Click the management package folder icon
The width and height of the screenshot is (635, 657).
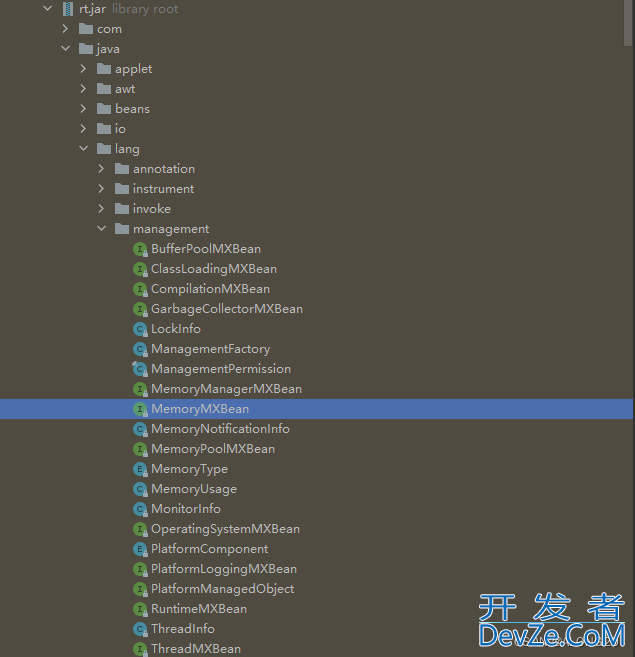(x=122, y=229)
